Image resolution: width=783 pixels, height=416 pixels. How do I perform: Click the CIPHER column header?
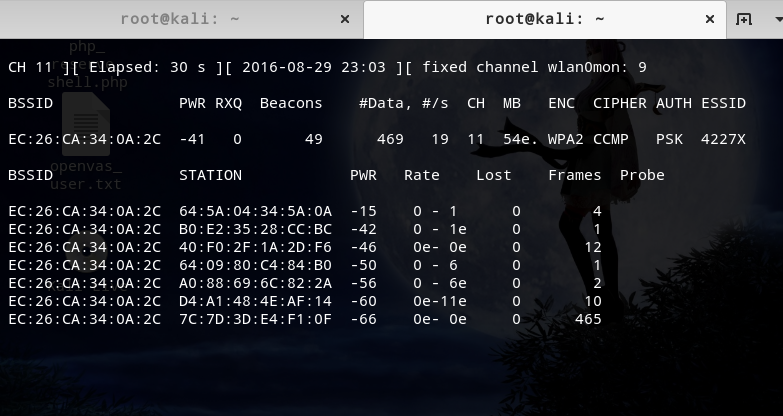620,103
